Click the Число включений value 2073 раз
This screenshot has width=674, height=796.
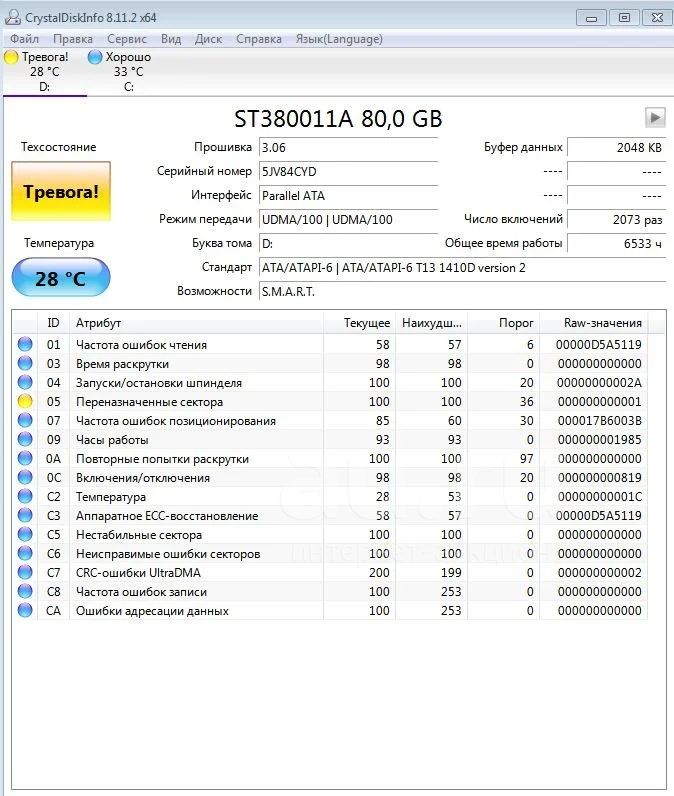(617, 219)
